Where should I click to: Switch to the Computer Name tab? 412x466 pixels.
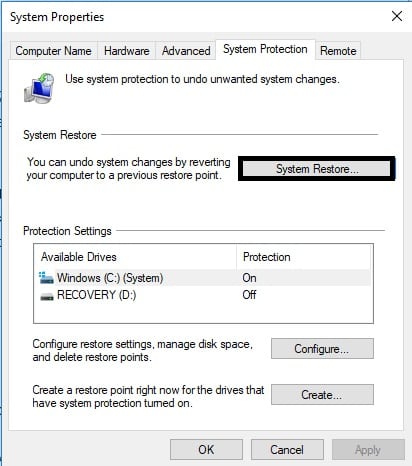(x=53, y=51)
